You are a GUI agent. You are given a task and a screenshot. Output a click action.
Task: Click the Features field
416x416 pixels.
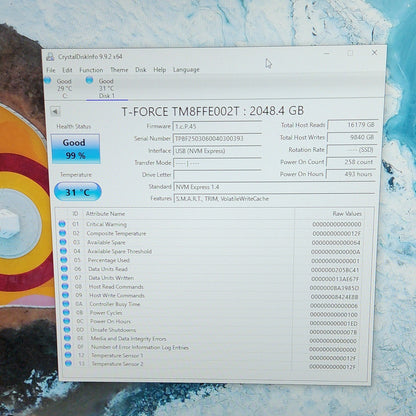[x=275, y=199]
